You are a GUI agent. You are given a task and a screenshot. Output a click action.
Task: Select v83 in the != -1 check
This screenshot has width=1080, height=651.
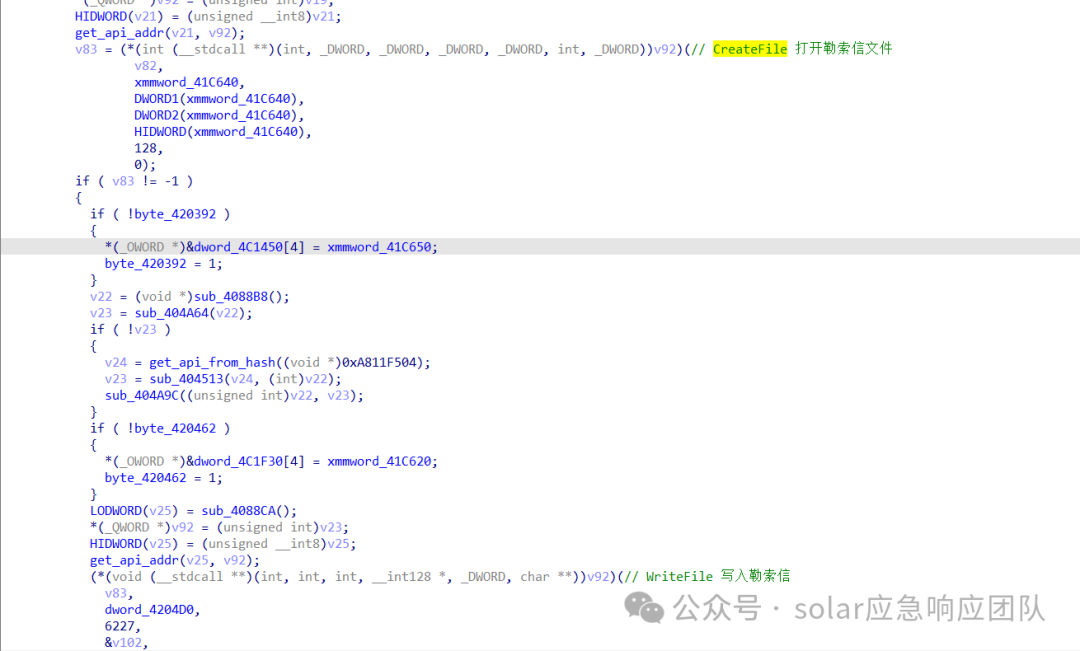pos(123,181)
